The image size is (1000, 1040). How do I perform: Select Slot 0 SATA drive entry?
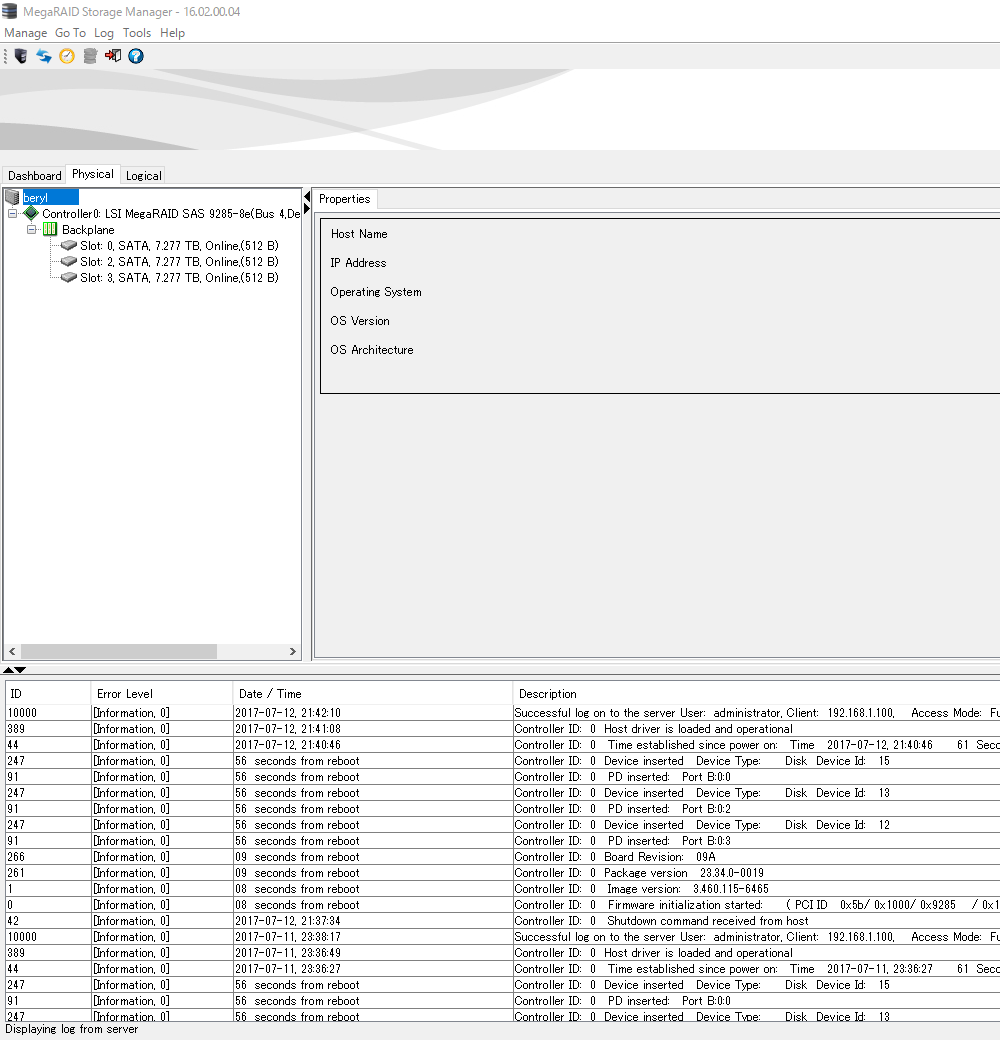click(179, 245)
